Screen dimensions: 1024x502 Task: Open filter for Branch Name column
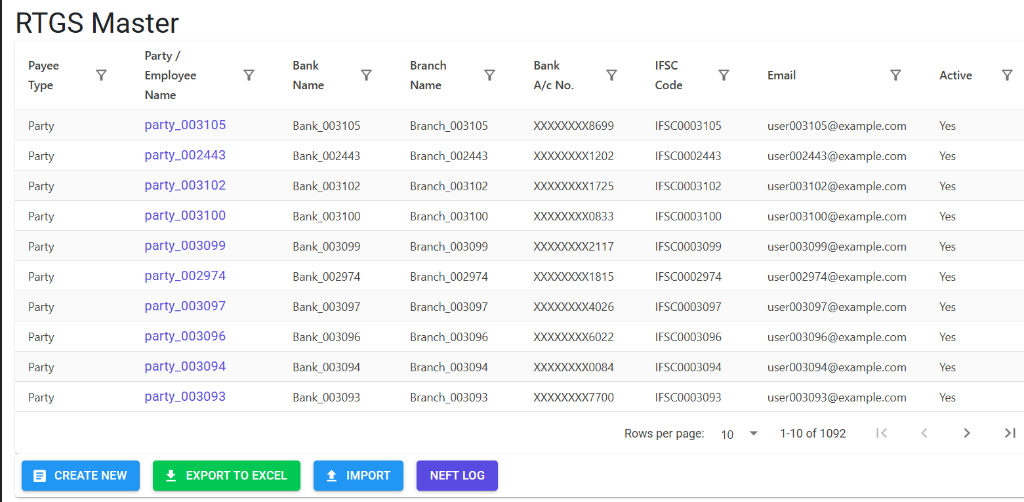[489, 75]
